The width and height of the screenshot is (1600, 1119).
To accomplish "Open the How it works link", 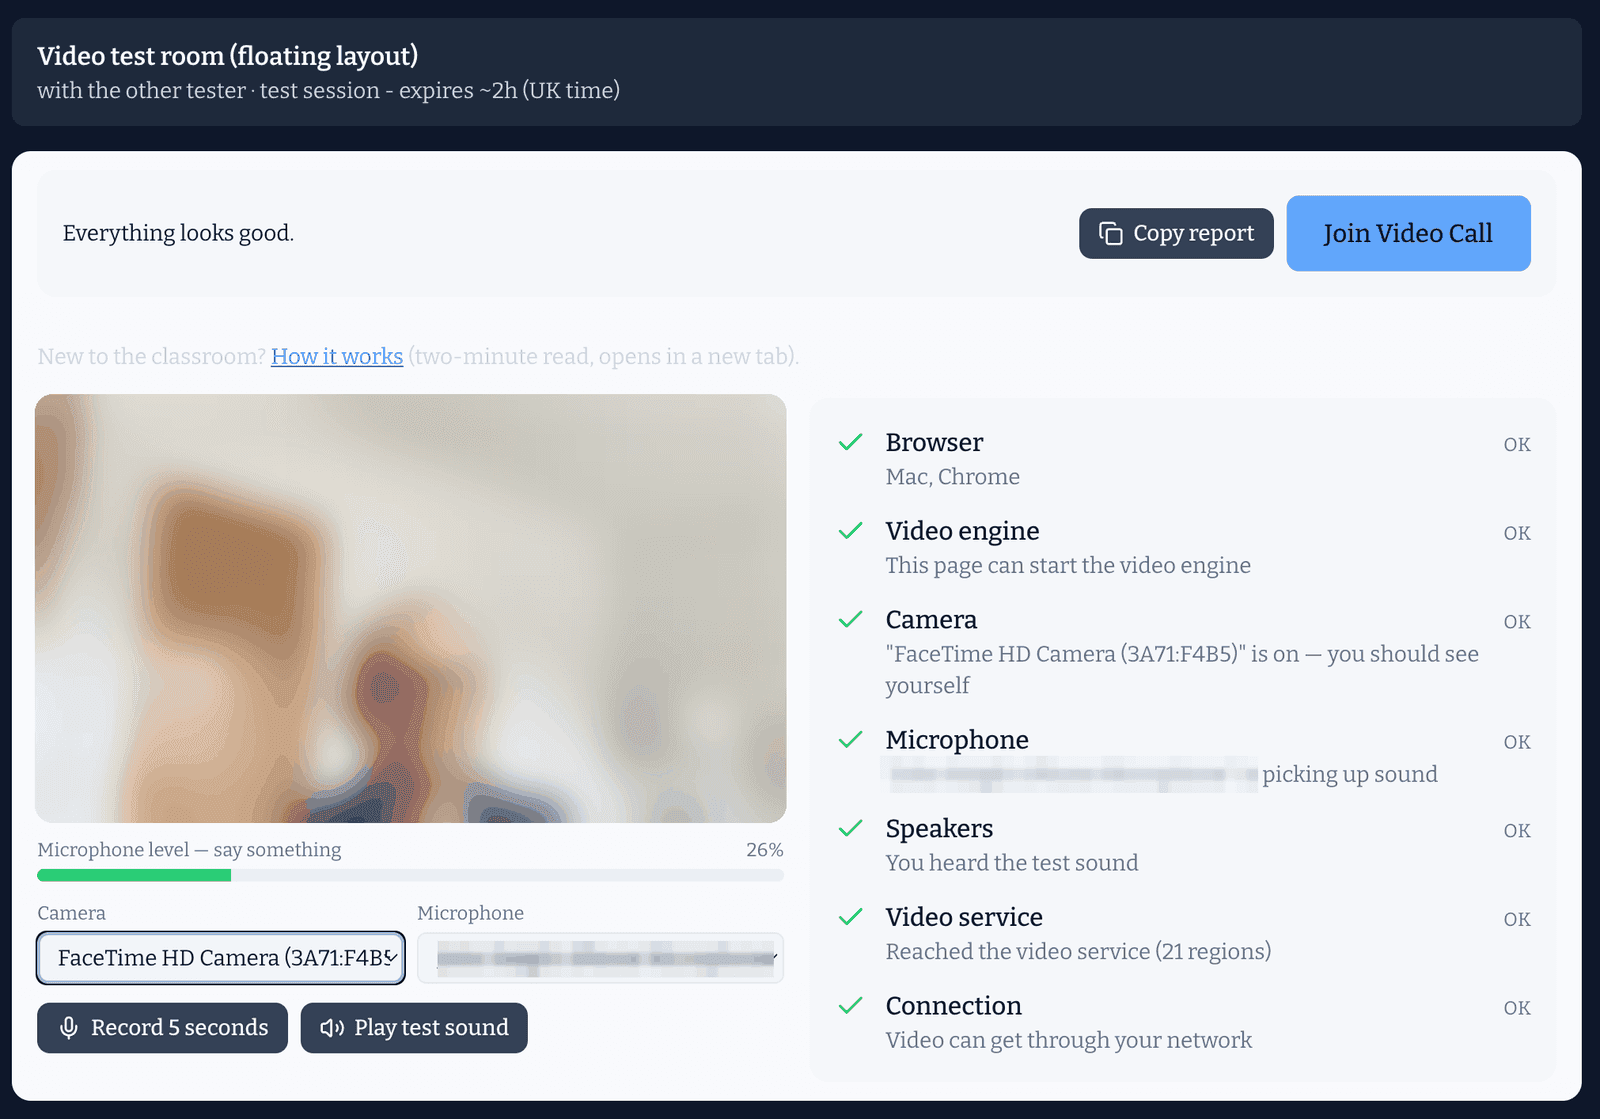I will coord(337,356).
